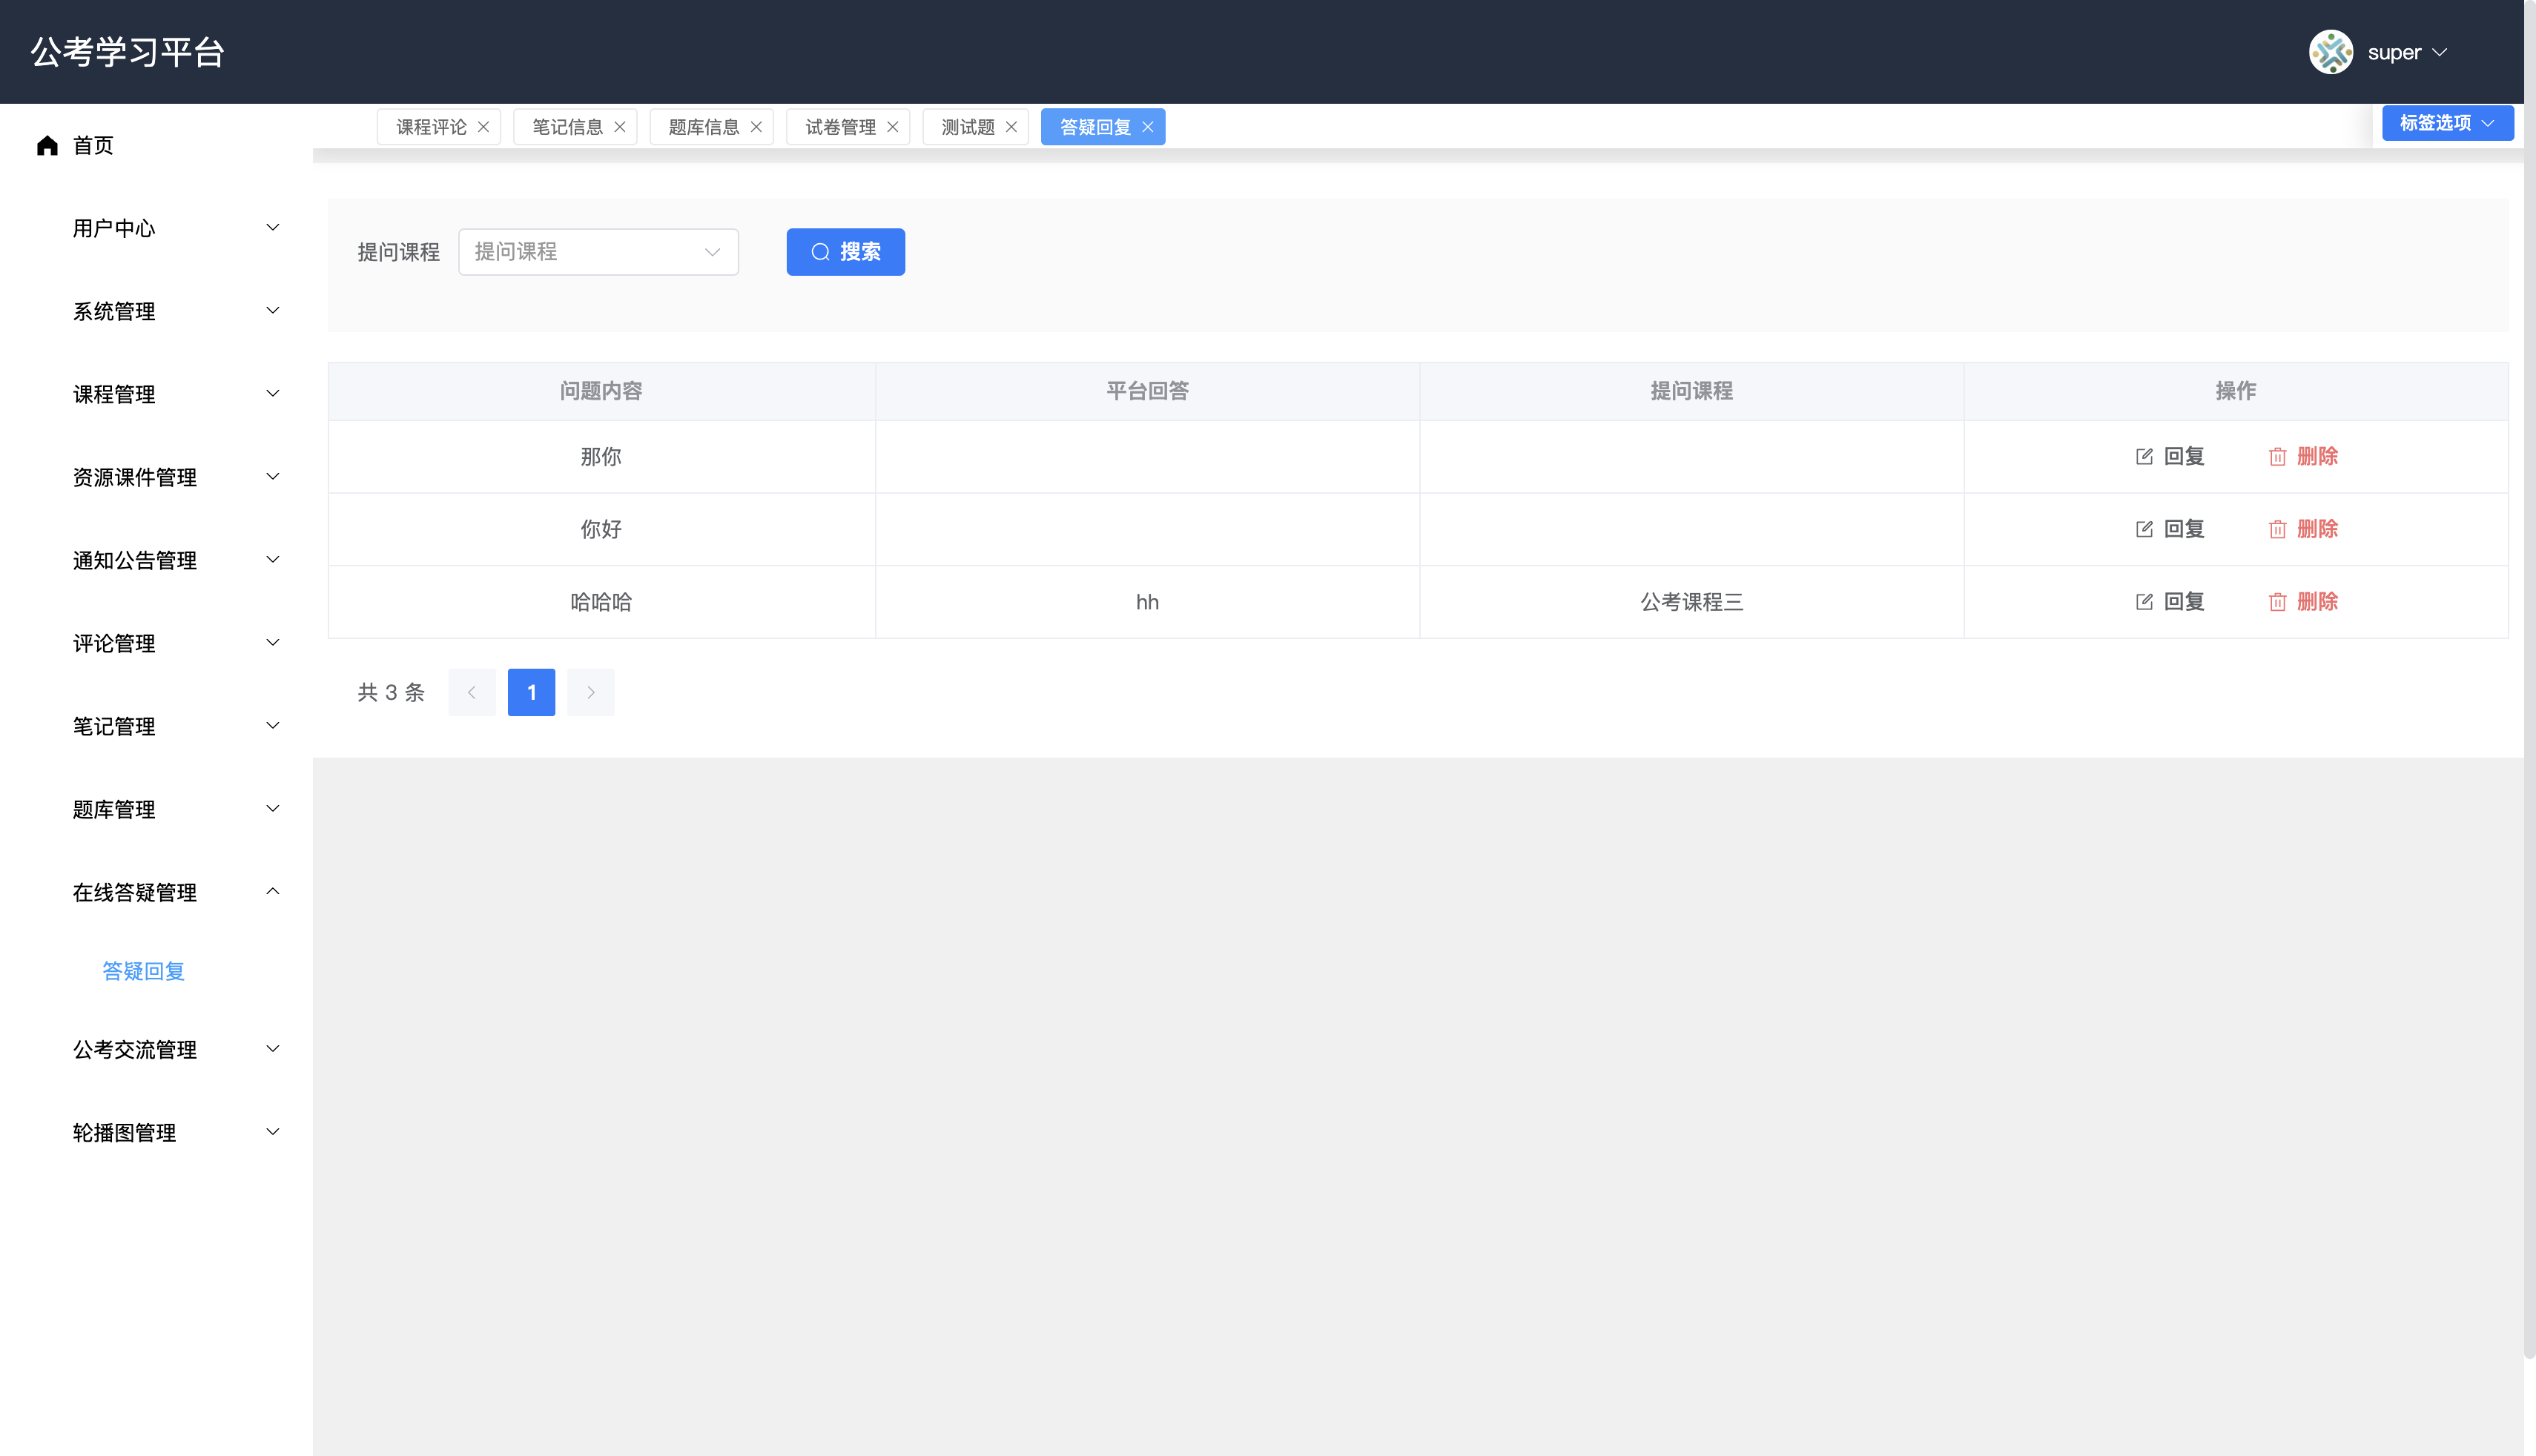Click the home icon in sidebar
Viewport: 2536px width, 1456px height.
click(x=47, y=146)
